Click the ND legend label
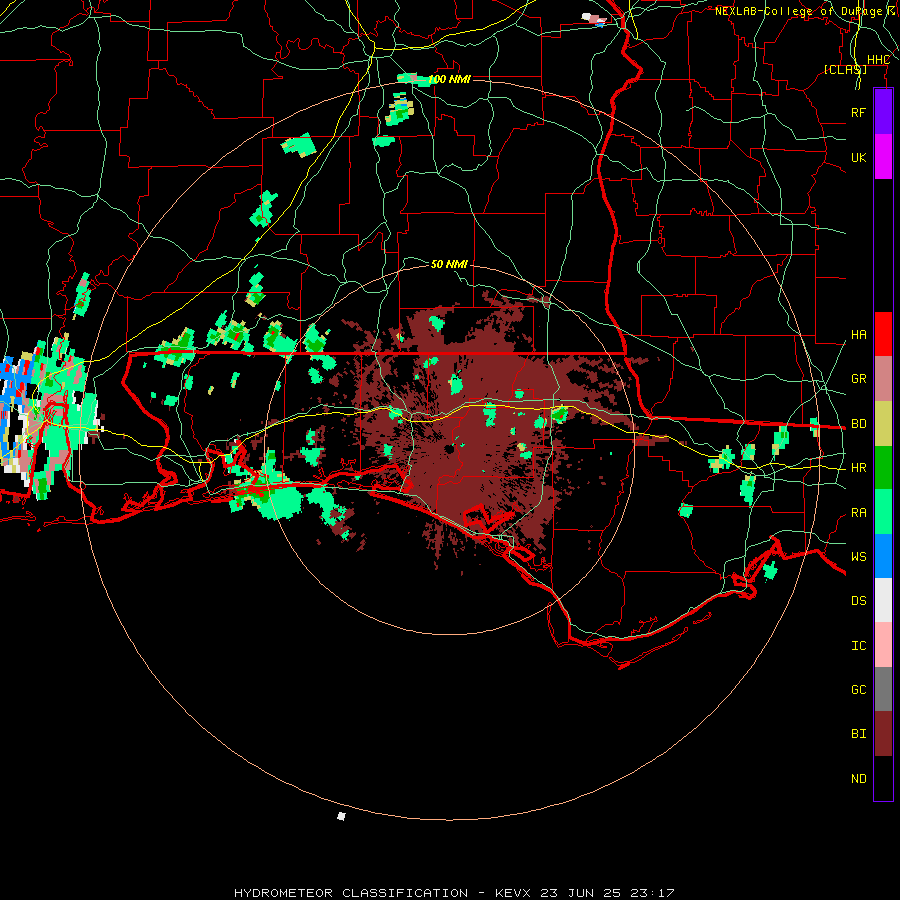900x900 pixels. (859, 779)
